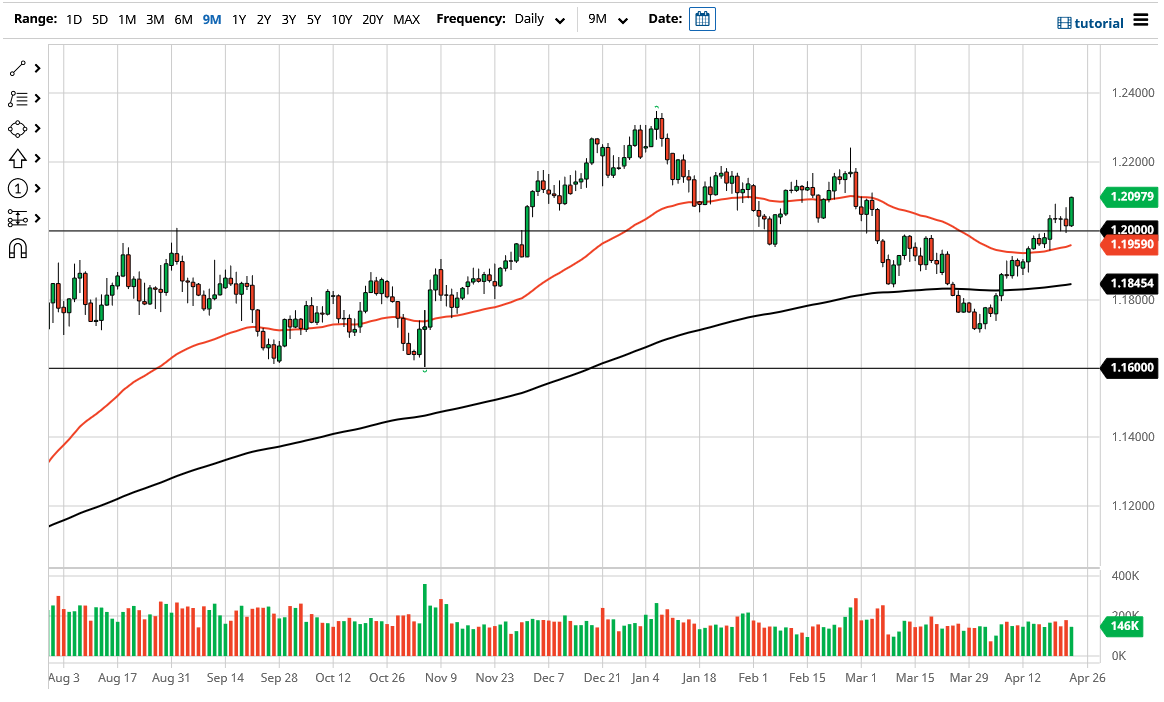Toggle the magnet snap mode

17,249
